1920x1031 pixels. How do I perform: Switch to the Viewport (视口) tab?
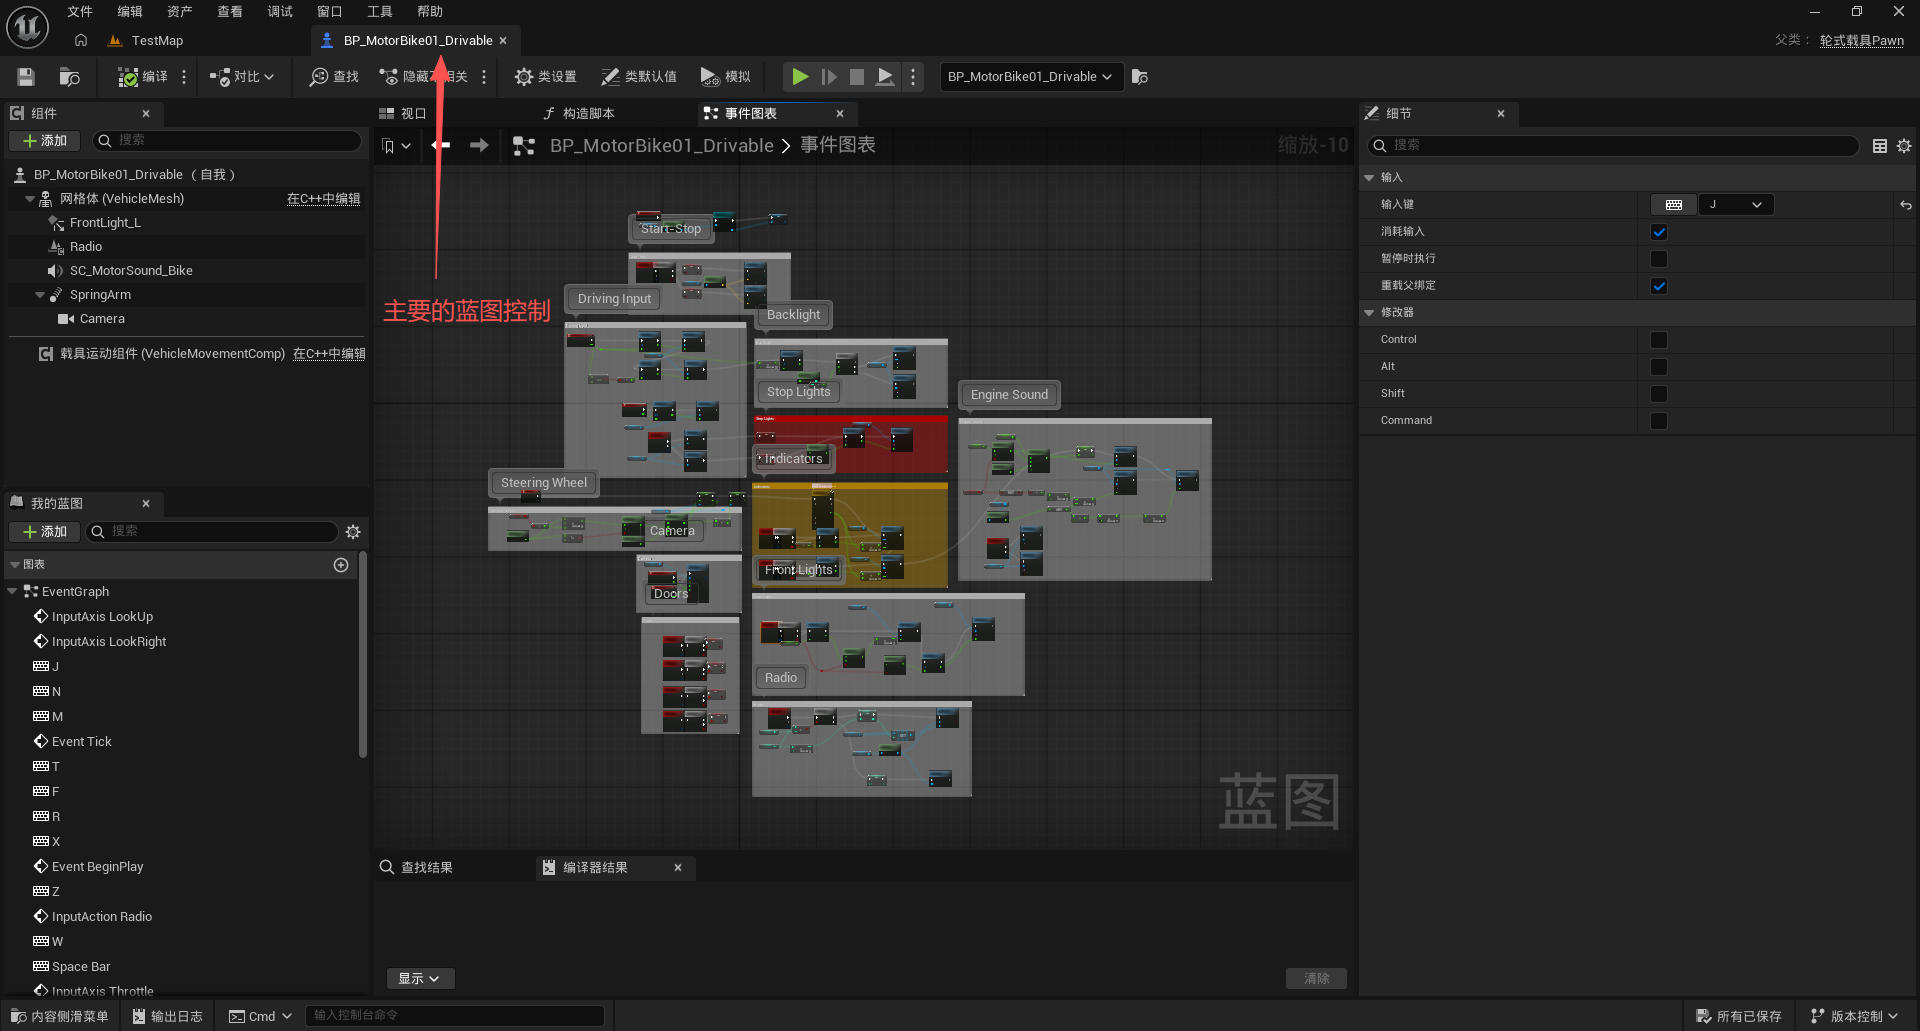click(403, 114)
